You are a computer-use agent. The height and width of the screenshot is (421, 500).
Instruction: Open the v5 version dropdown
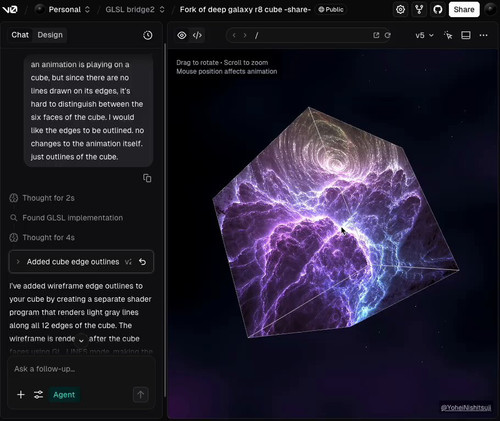(x=424, y=35)
